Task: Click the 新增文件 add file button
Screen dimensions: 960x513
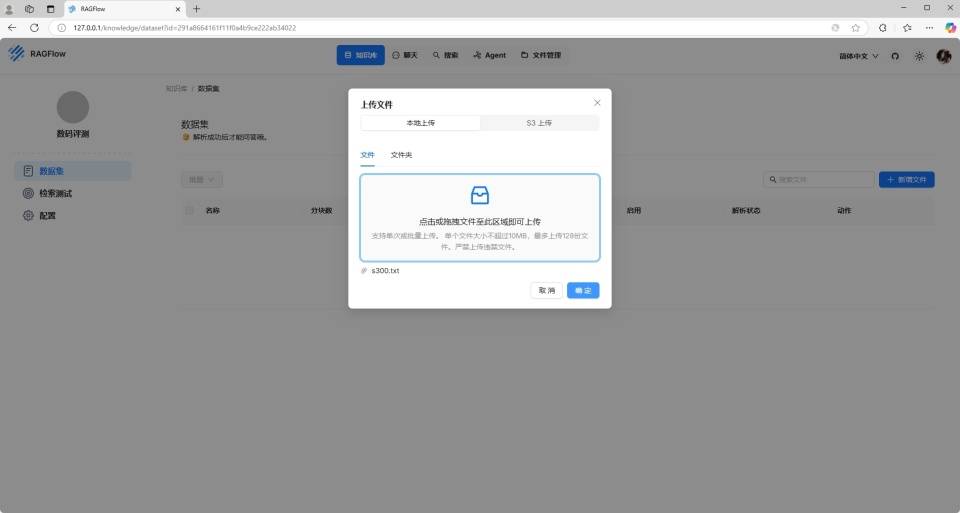Action: [906, 179]
